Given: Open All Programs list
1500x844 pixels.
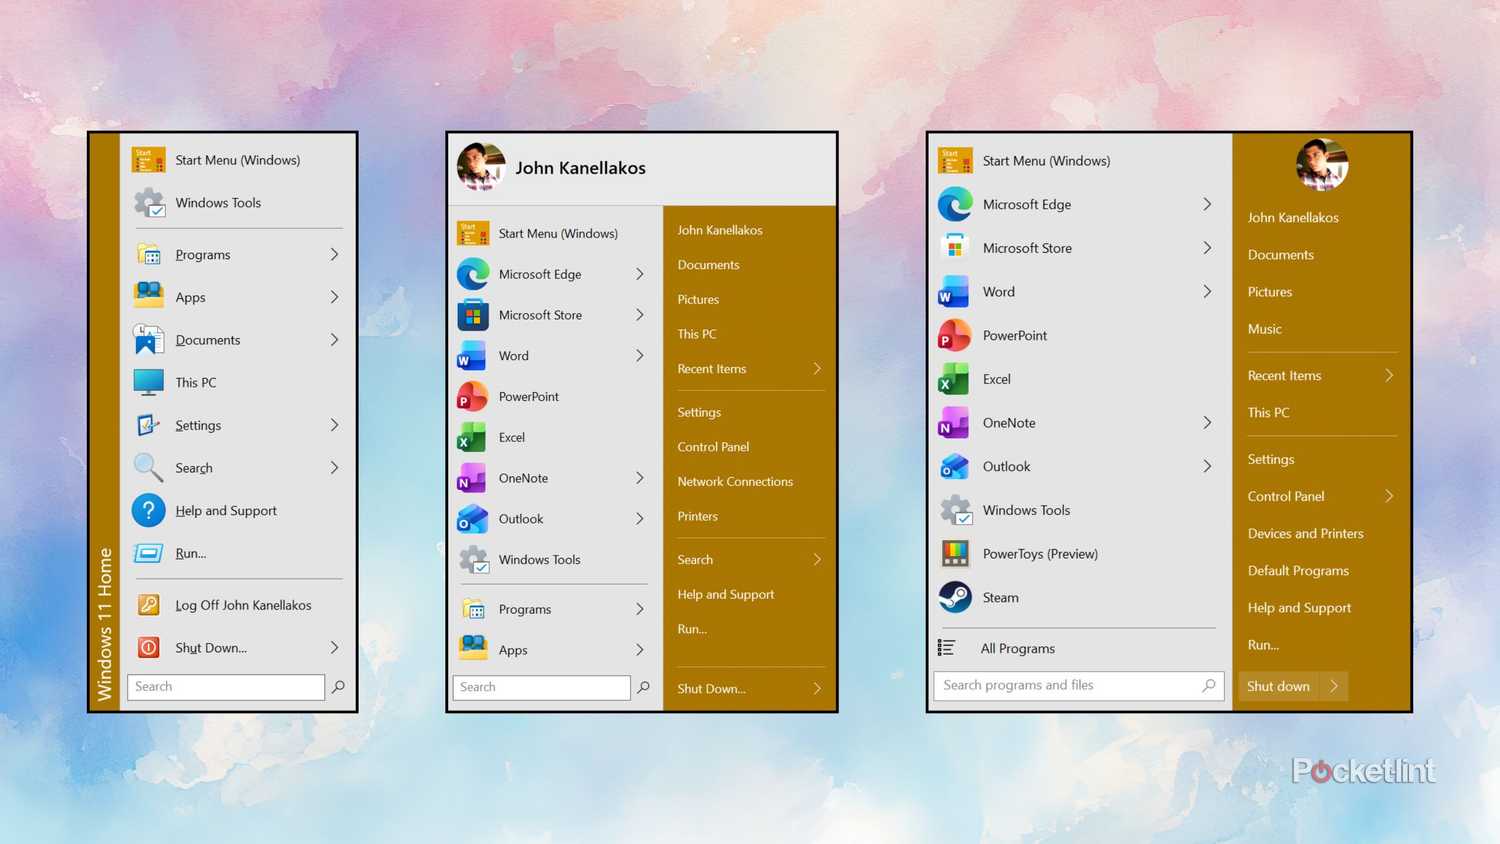Looking at the screenshot, I should coord(1018,648).
